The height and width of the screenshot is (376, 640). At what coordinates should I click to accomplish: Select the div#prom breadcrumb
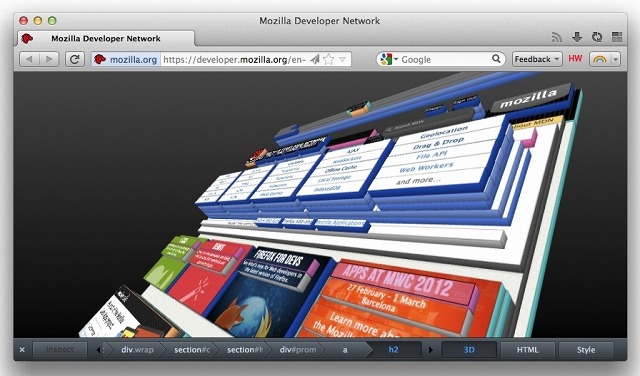point(298,350)
